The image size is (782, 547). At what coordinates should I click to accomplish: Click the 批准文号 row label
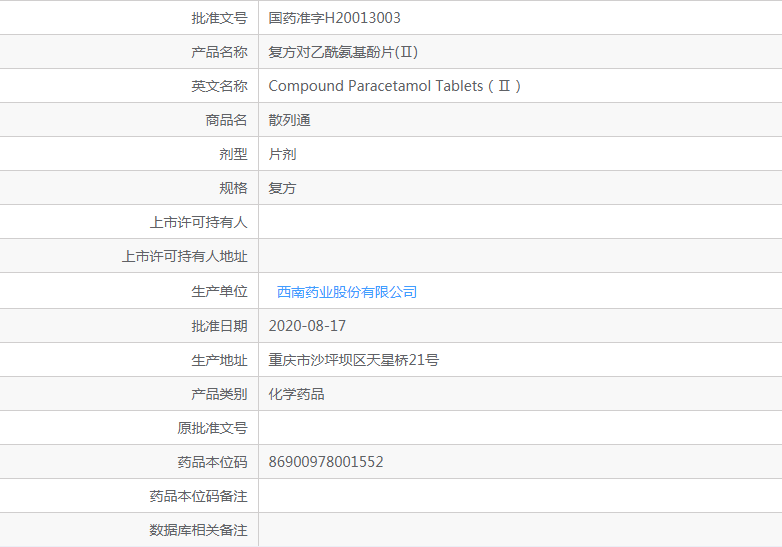pyautogui.click(x=219, y=18)
